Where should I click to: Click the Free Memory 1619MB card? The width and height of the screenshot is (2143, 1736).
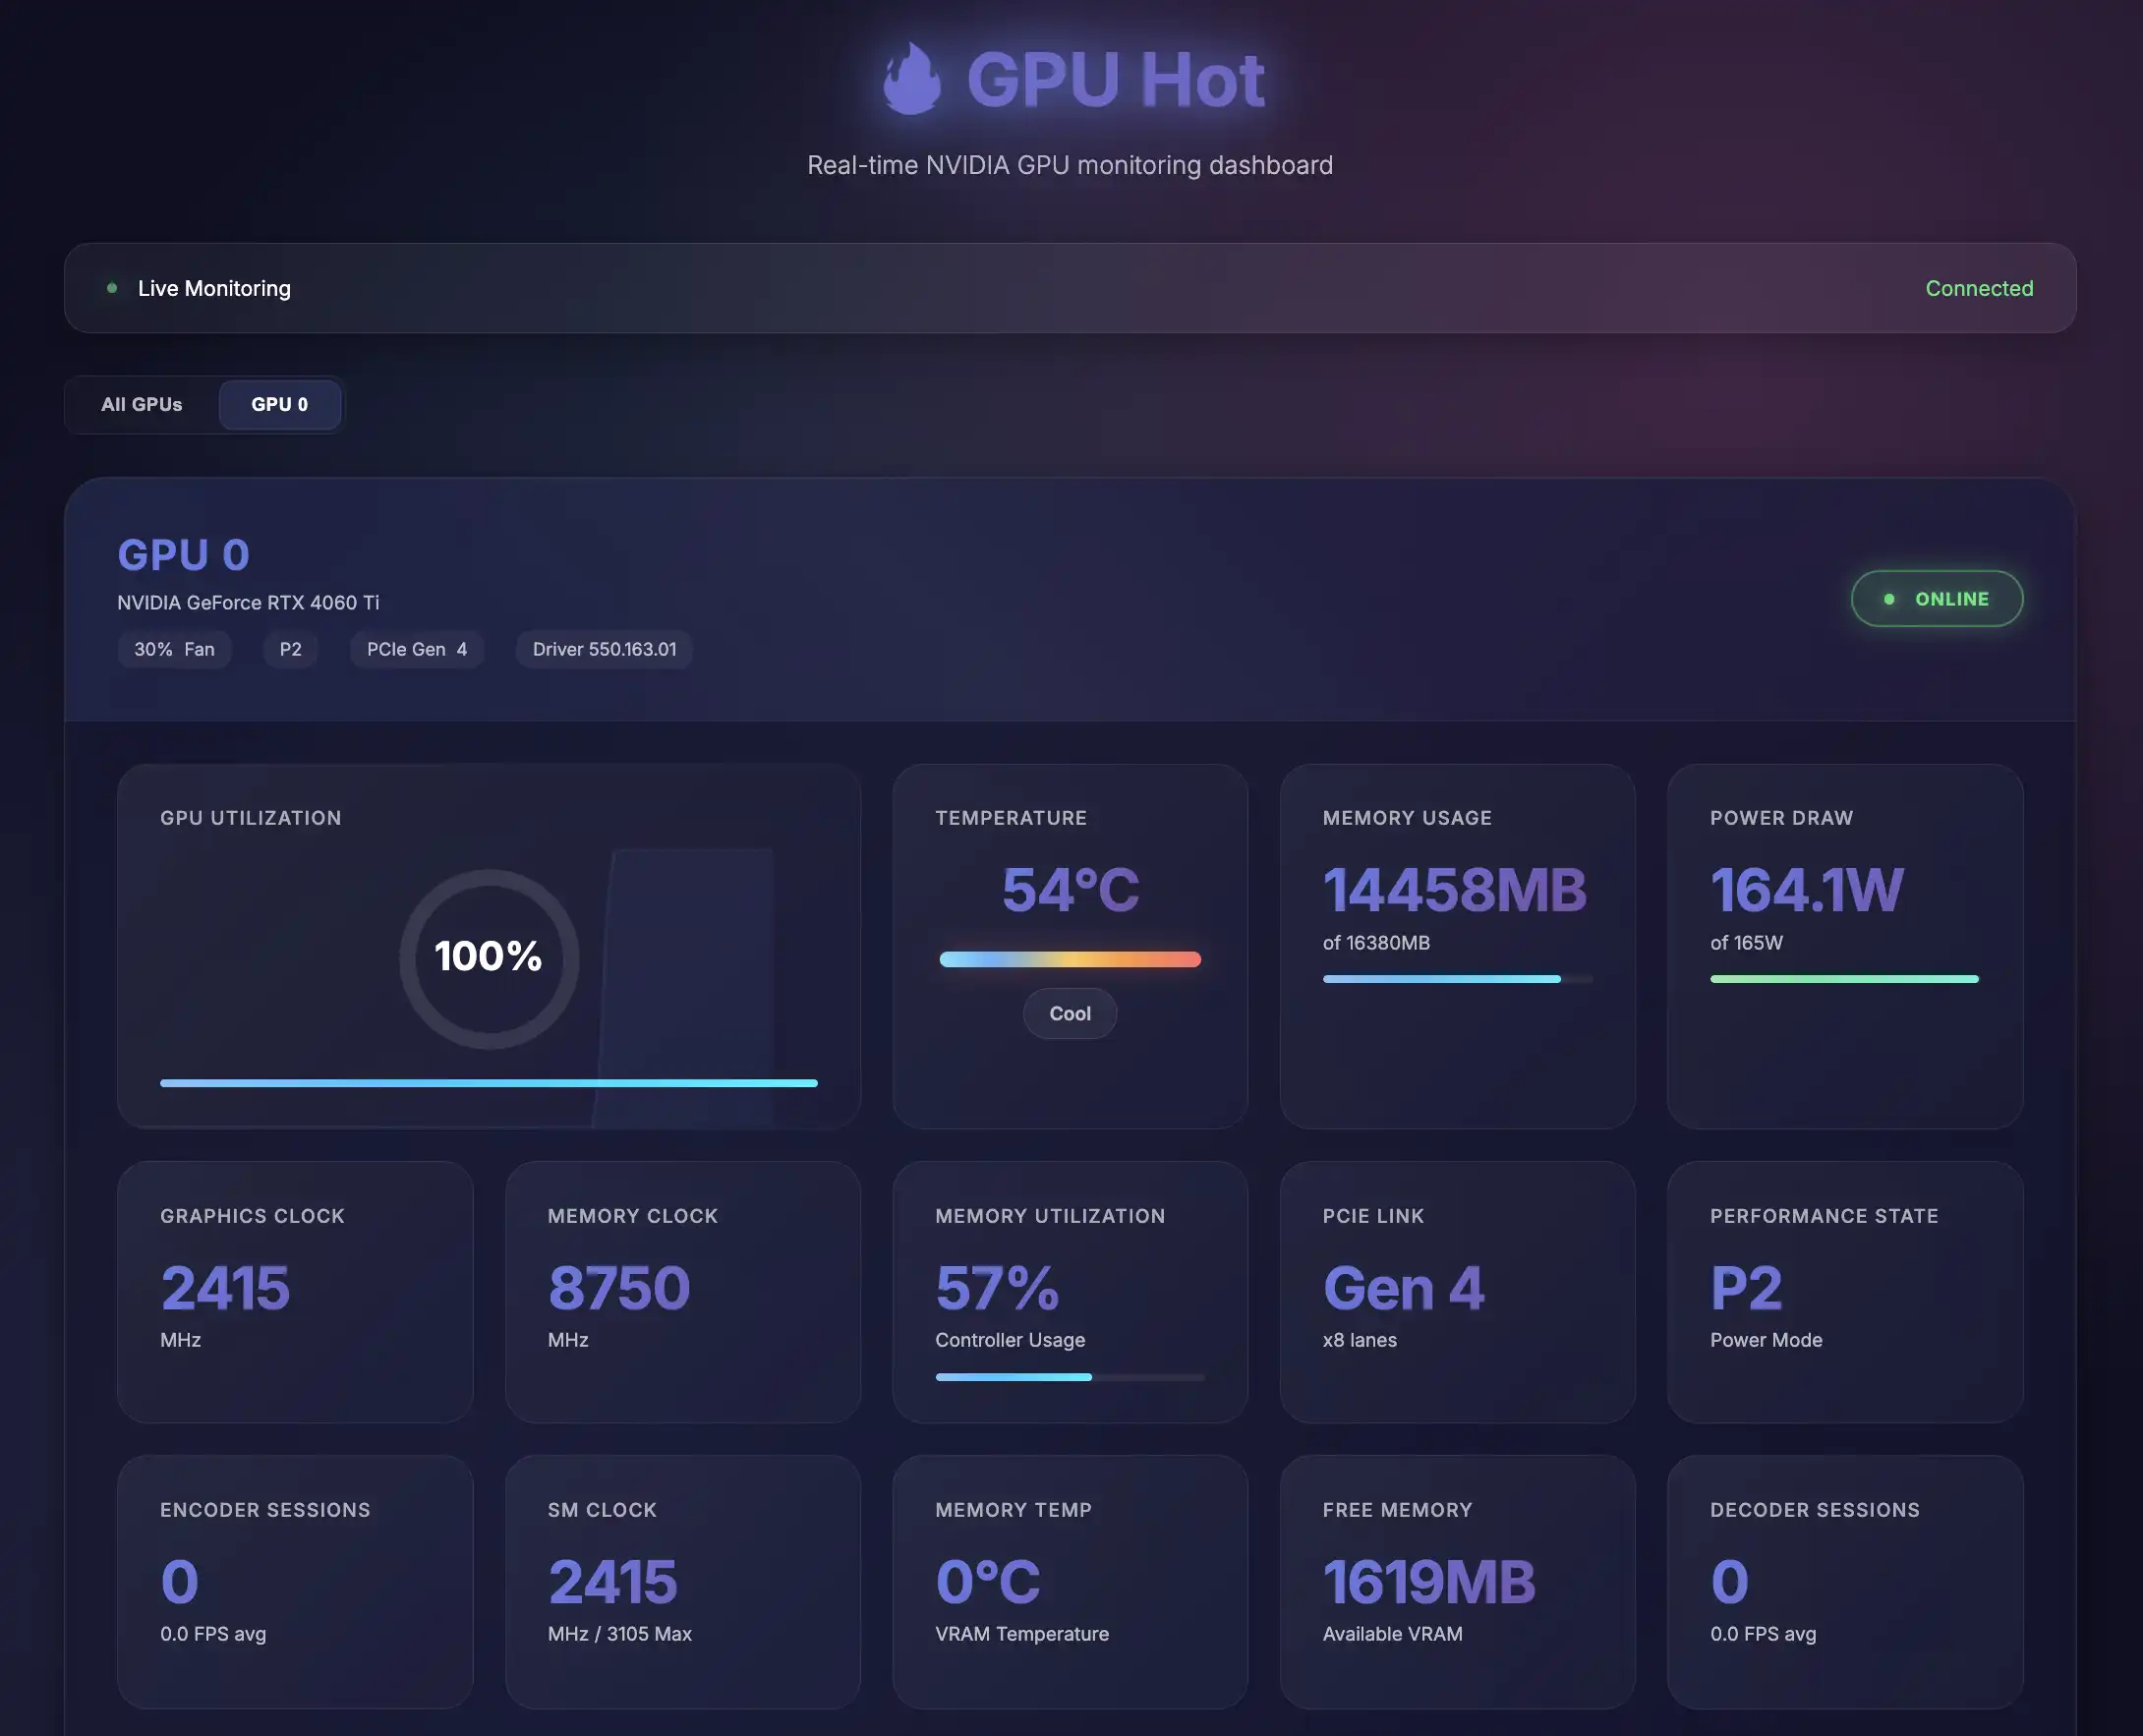(x=1456, y=1580)
